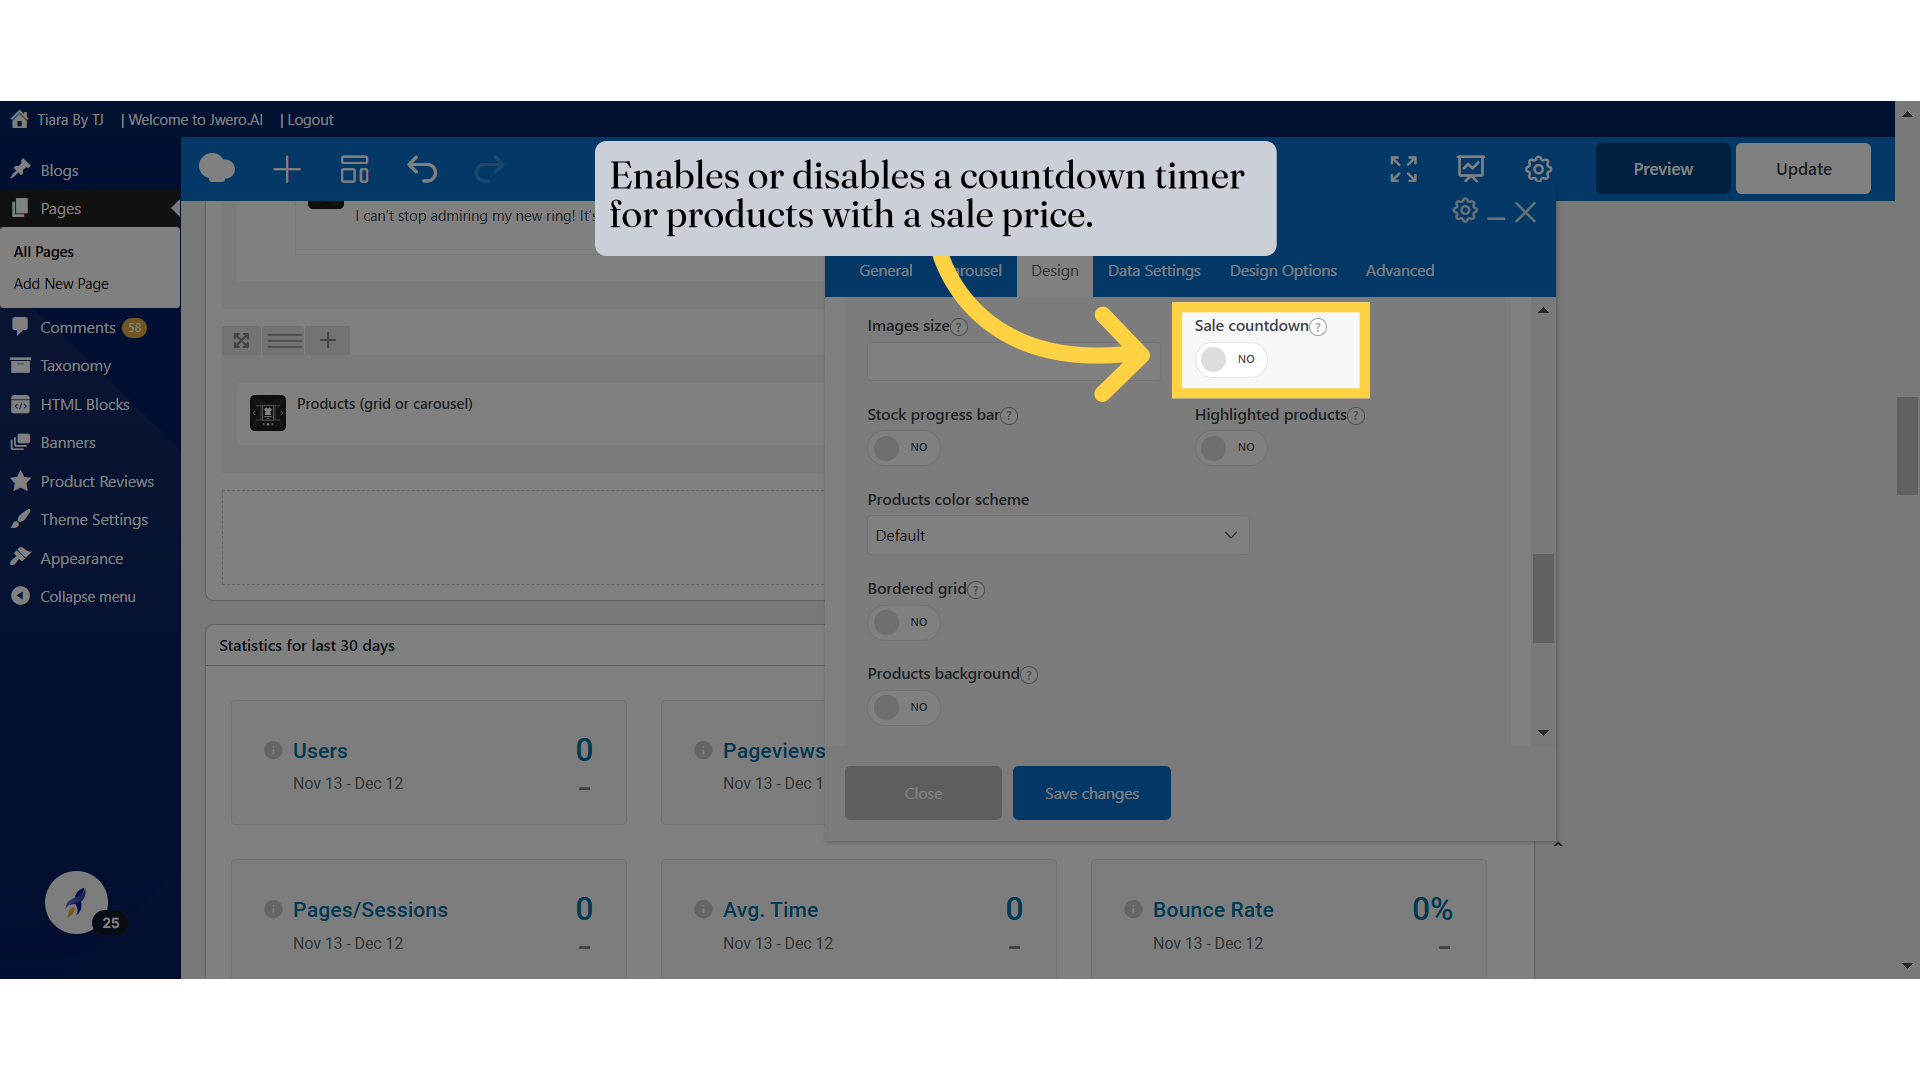Click the plus add element icon
Screen dimensions: 1920x1080
(x=287, y=169)
